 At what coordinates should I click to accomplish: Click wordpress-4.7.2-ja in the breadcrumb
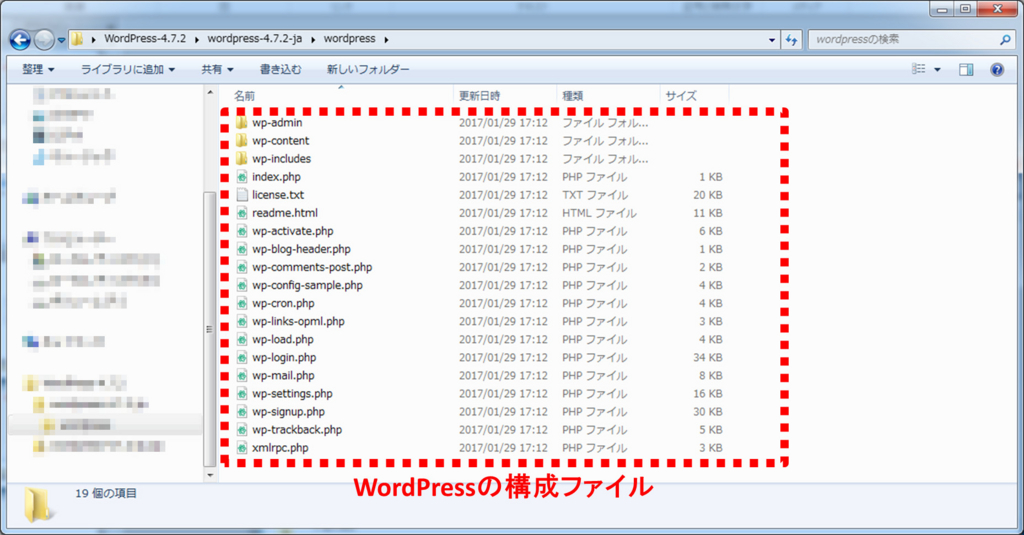(x=255, y=39)
